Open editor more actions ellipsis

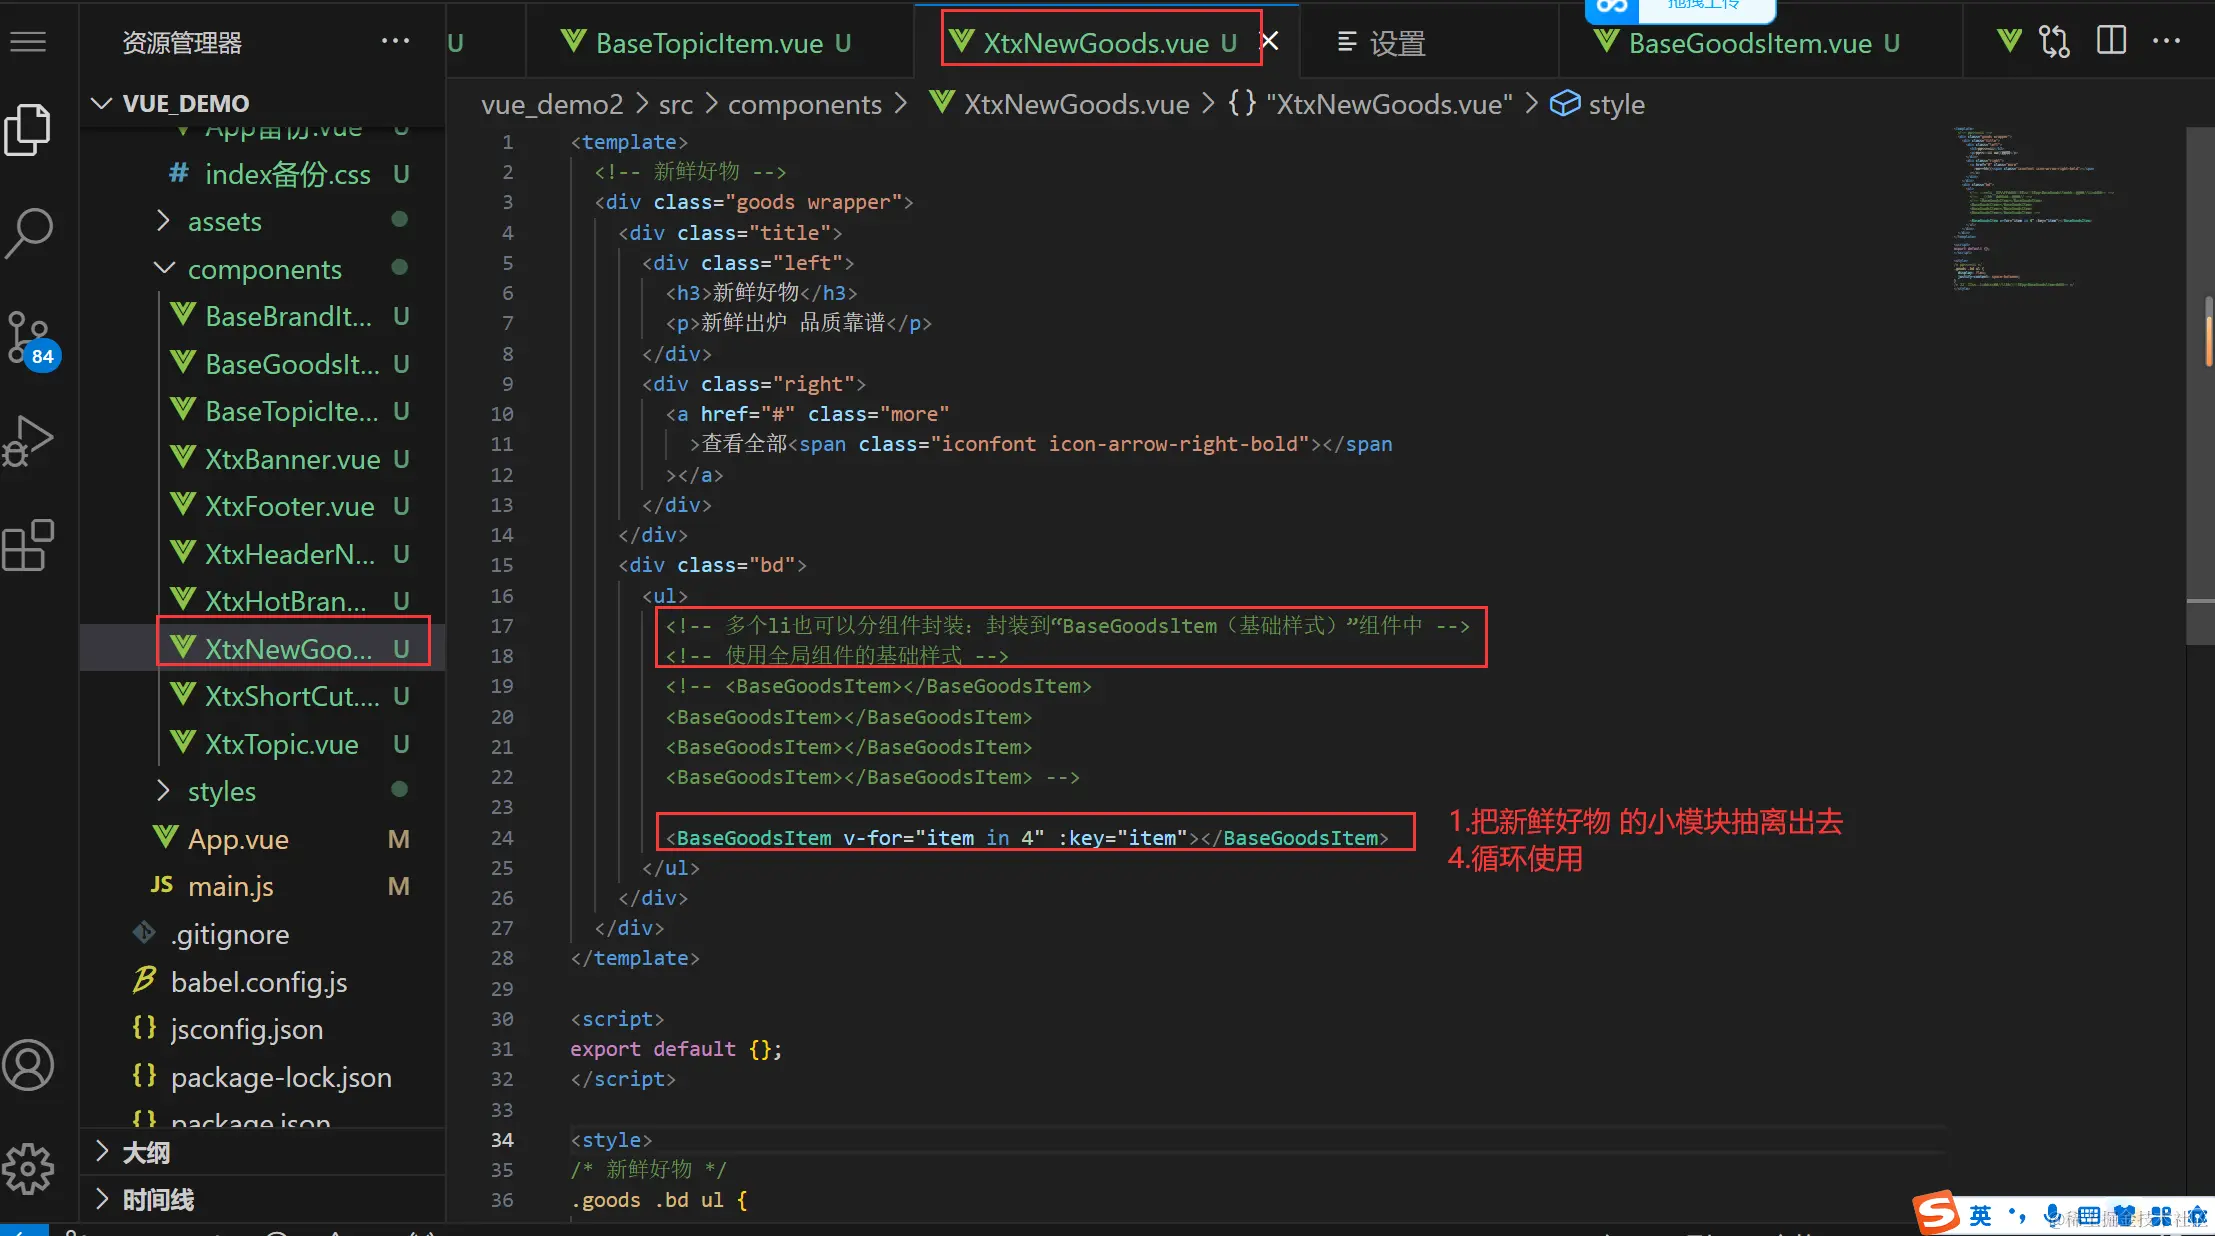(2166, 42)
